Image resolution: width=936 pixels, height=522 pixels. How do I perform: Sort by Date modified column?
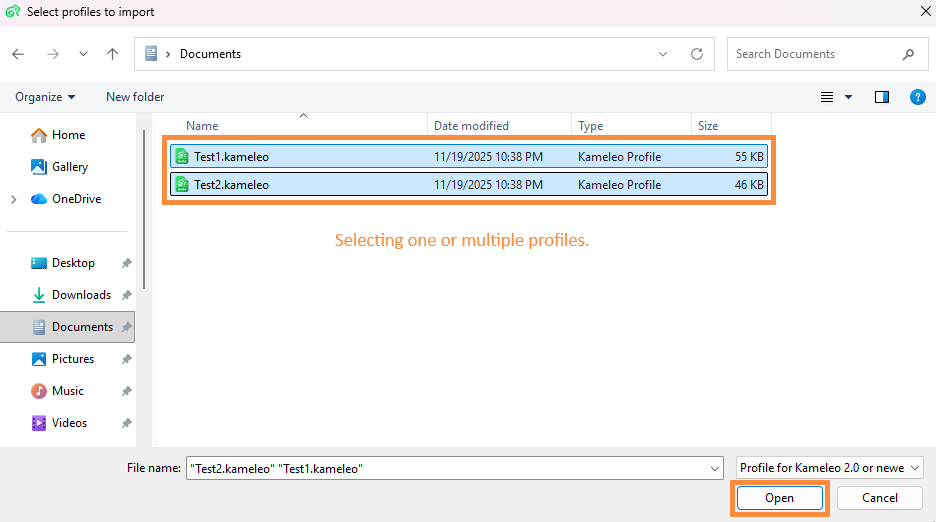471,126
